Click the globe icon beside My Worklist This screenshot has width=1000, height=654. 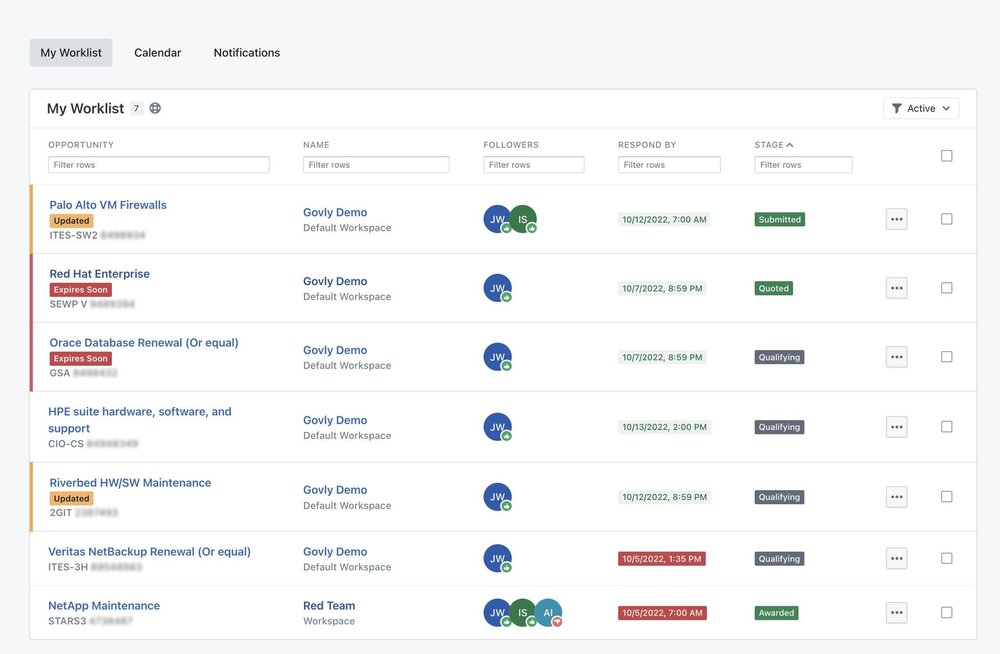pyautogui.click(x=155, y=108)
